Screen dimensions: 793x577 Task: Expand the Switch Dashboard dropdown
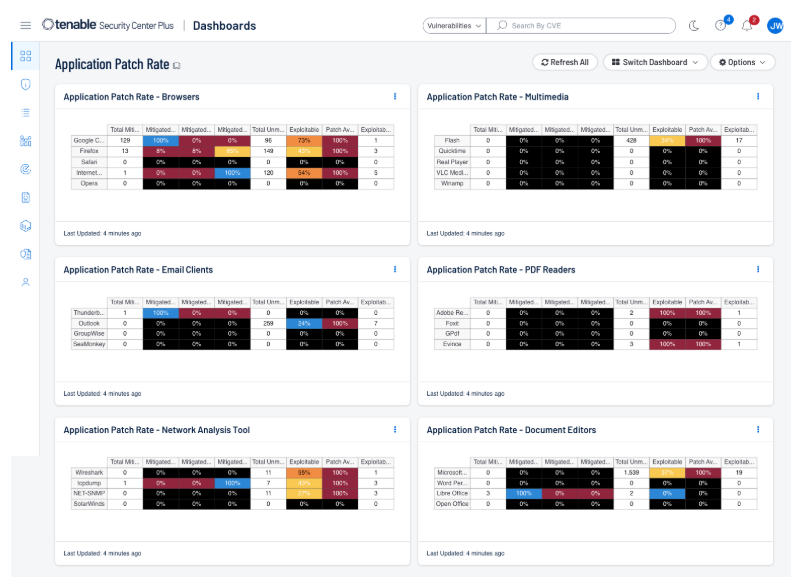point(654,62)
